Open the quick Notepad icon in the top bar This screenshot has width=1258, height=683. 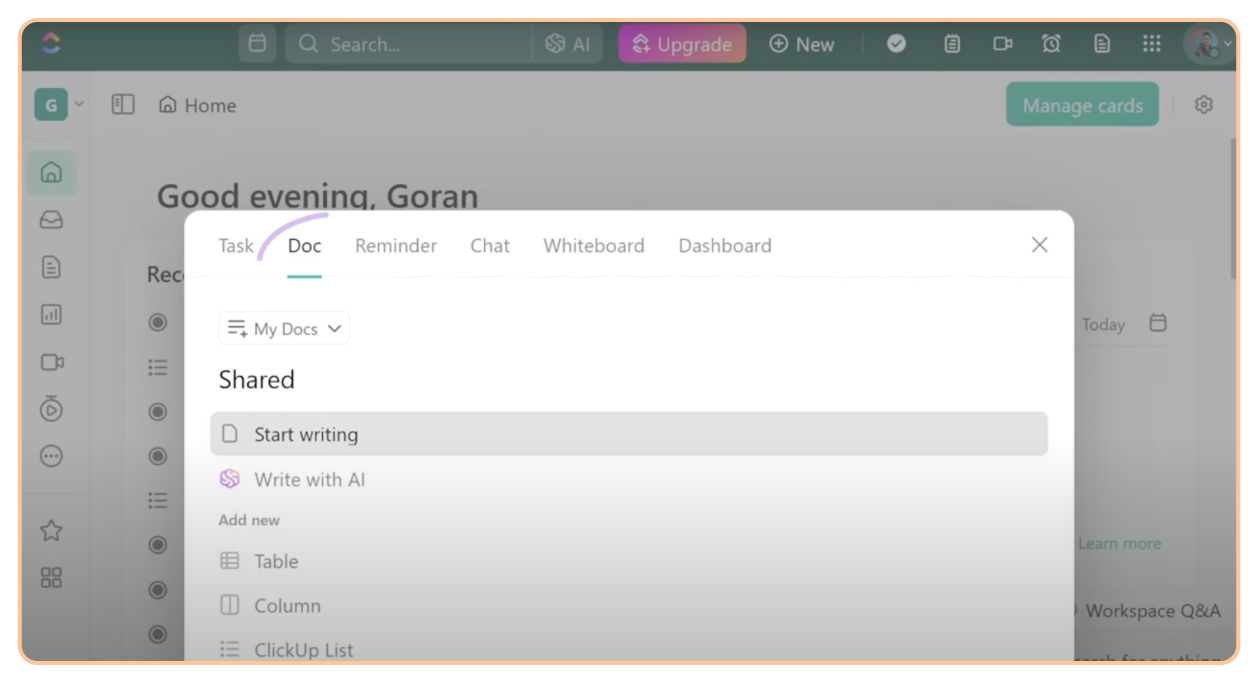tap(951, 43)
